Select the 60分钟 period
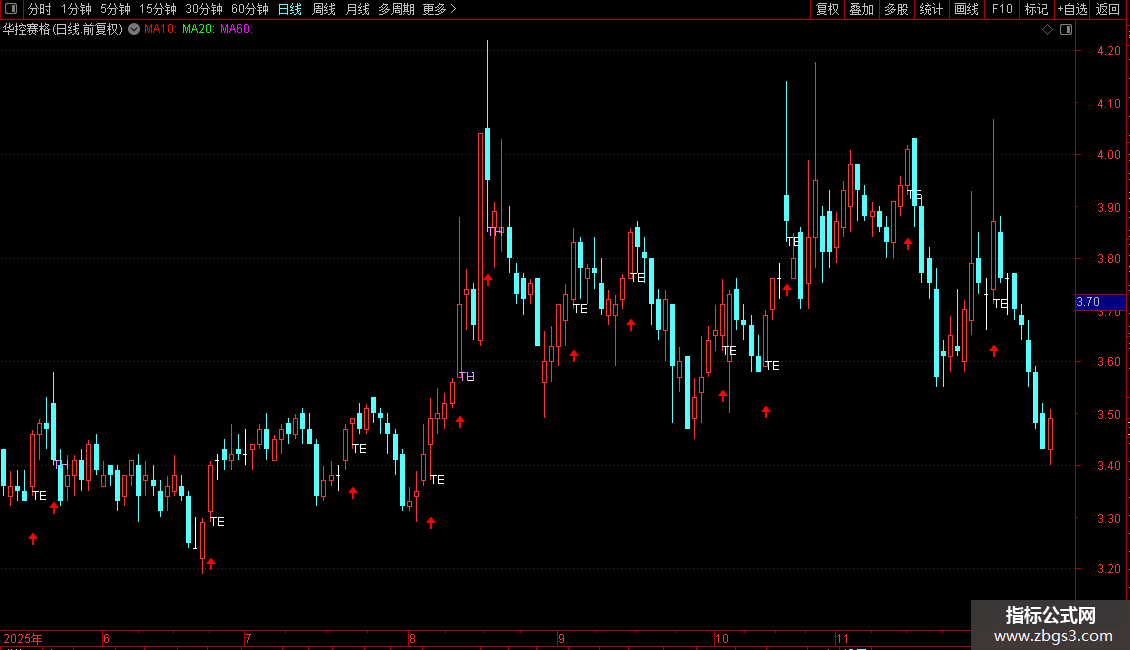This screenshot has width=1130, height=650. tap(250, 9)
